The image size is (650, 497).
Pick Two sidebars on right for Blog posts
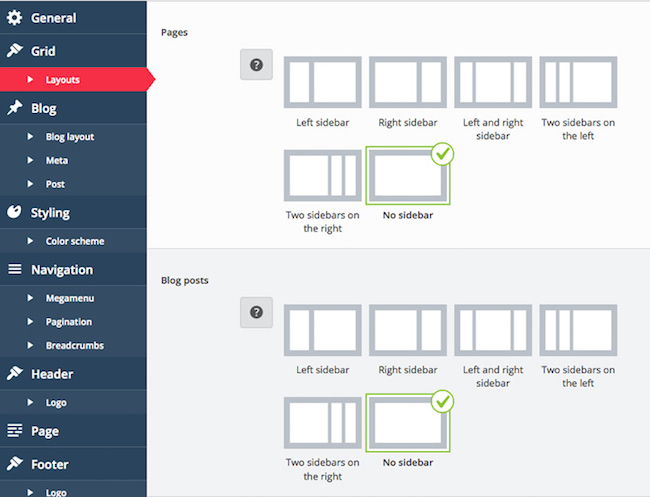pos(323,423)
